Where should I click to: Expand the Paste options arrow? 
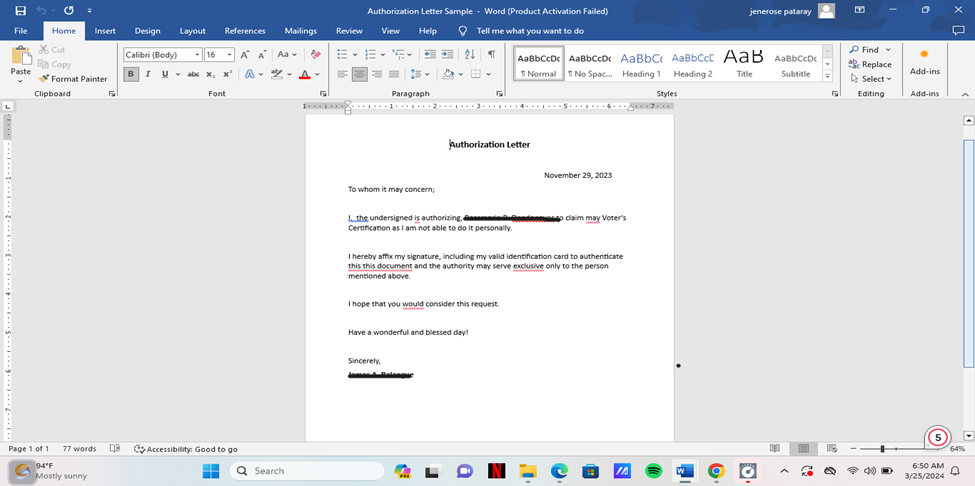click(x=21, y=81)
